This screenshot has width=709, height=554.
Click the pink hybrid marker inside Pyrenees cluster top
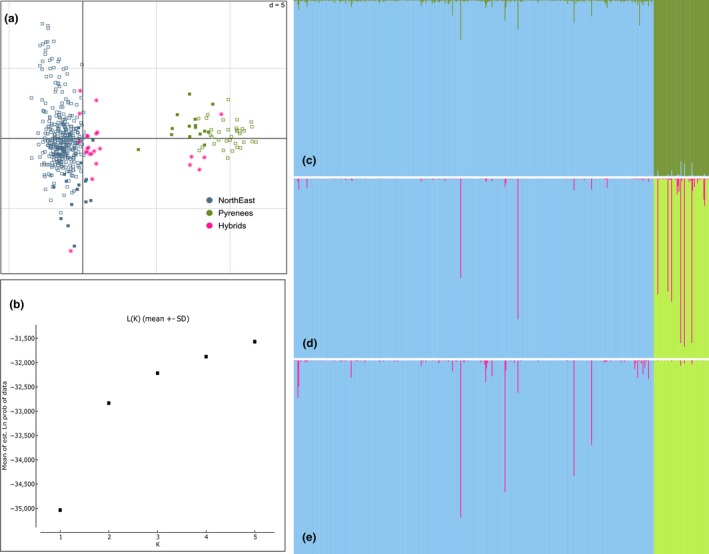(221, 114)
